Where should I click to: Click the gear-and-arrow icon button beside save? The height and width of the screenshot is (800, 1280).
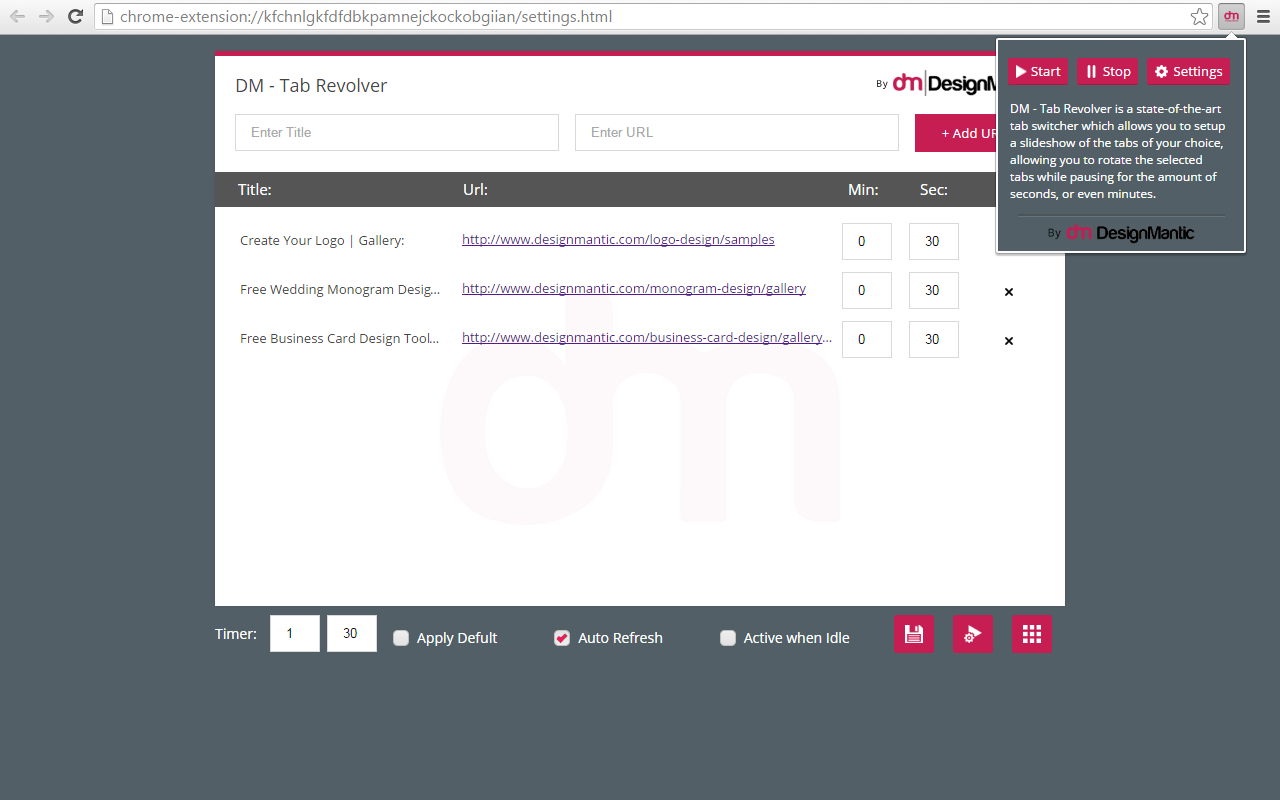(973, 634)
